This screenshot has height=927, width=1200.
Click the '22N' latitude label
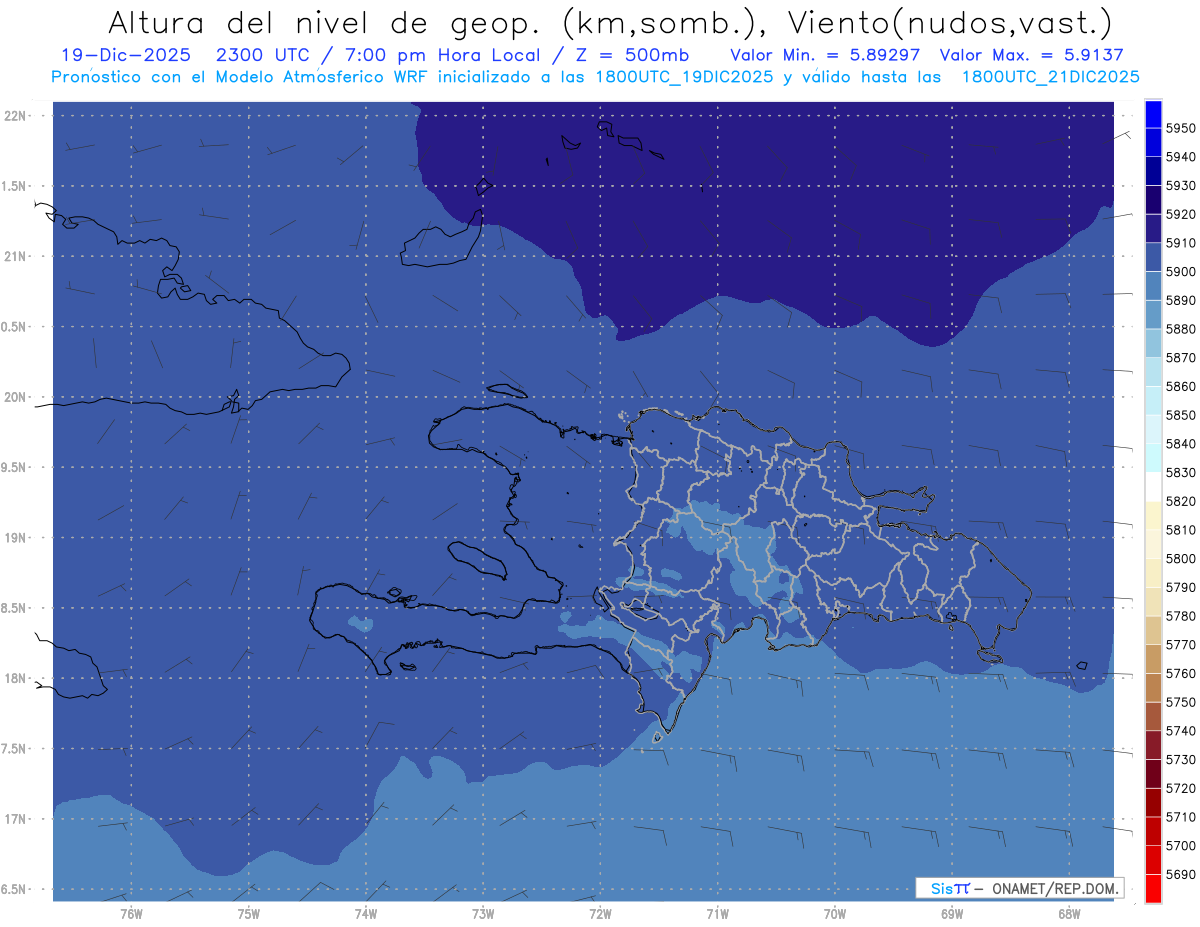(15, 116)
